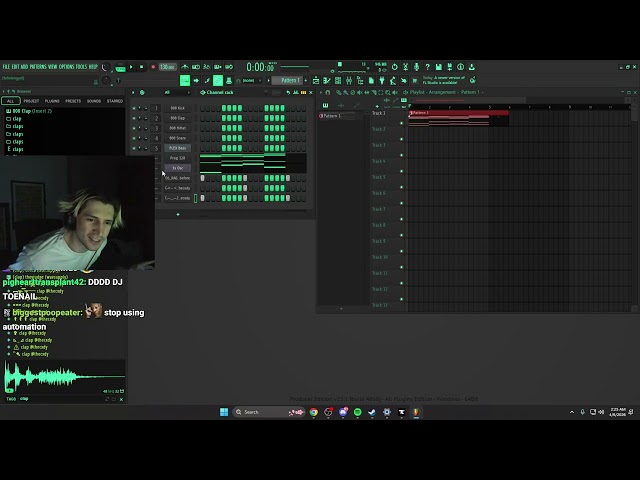Click the Channel rack graph editor icon

point(296,93)
